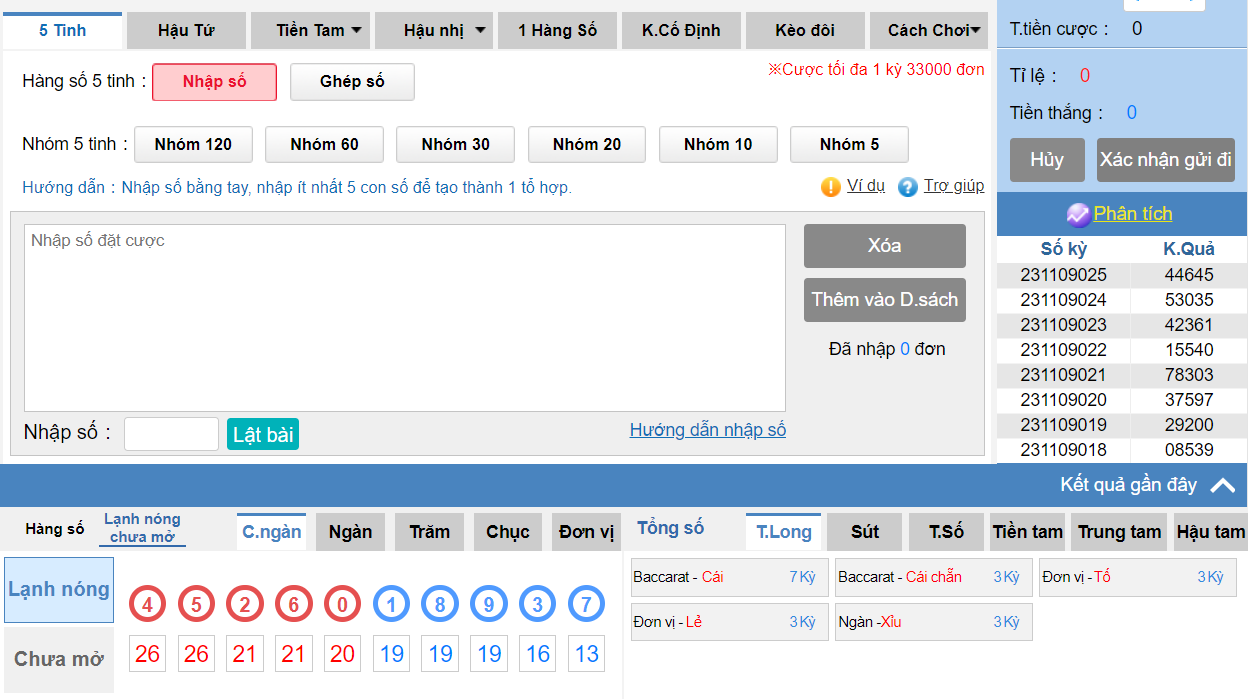
Task: Toggle the Lạnh nóng view
Action: coord(59,590)
